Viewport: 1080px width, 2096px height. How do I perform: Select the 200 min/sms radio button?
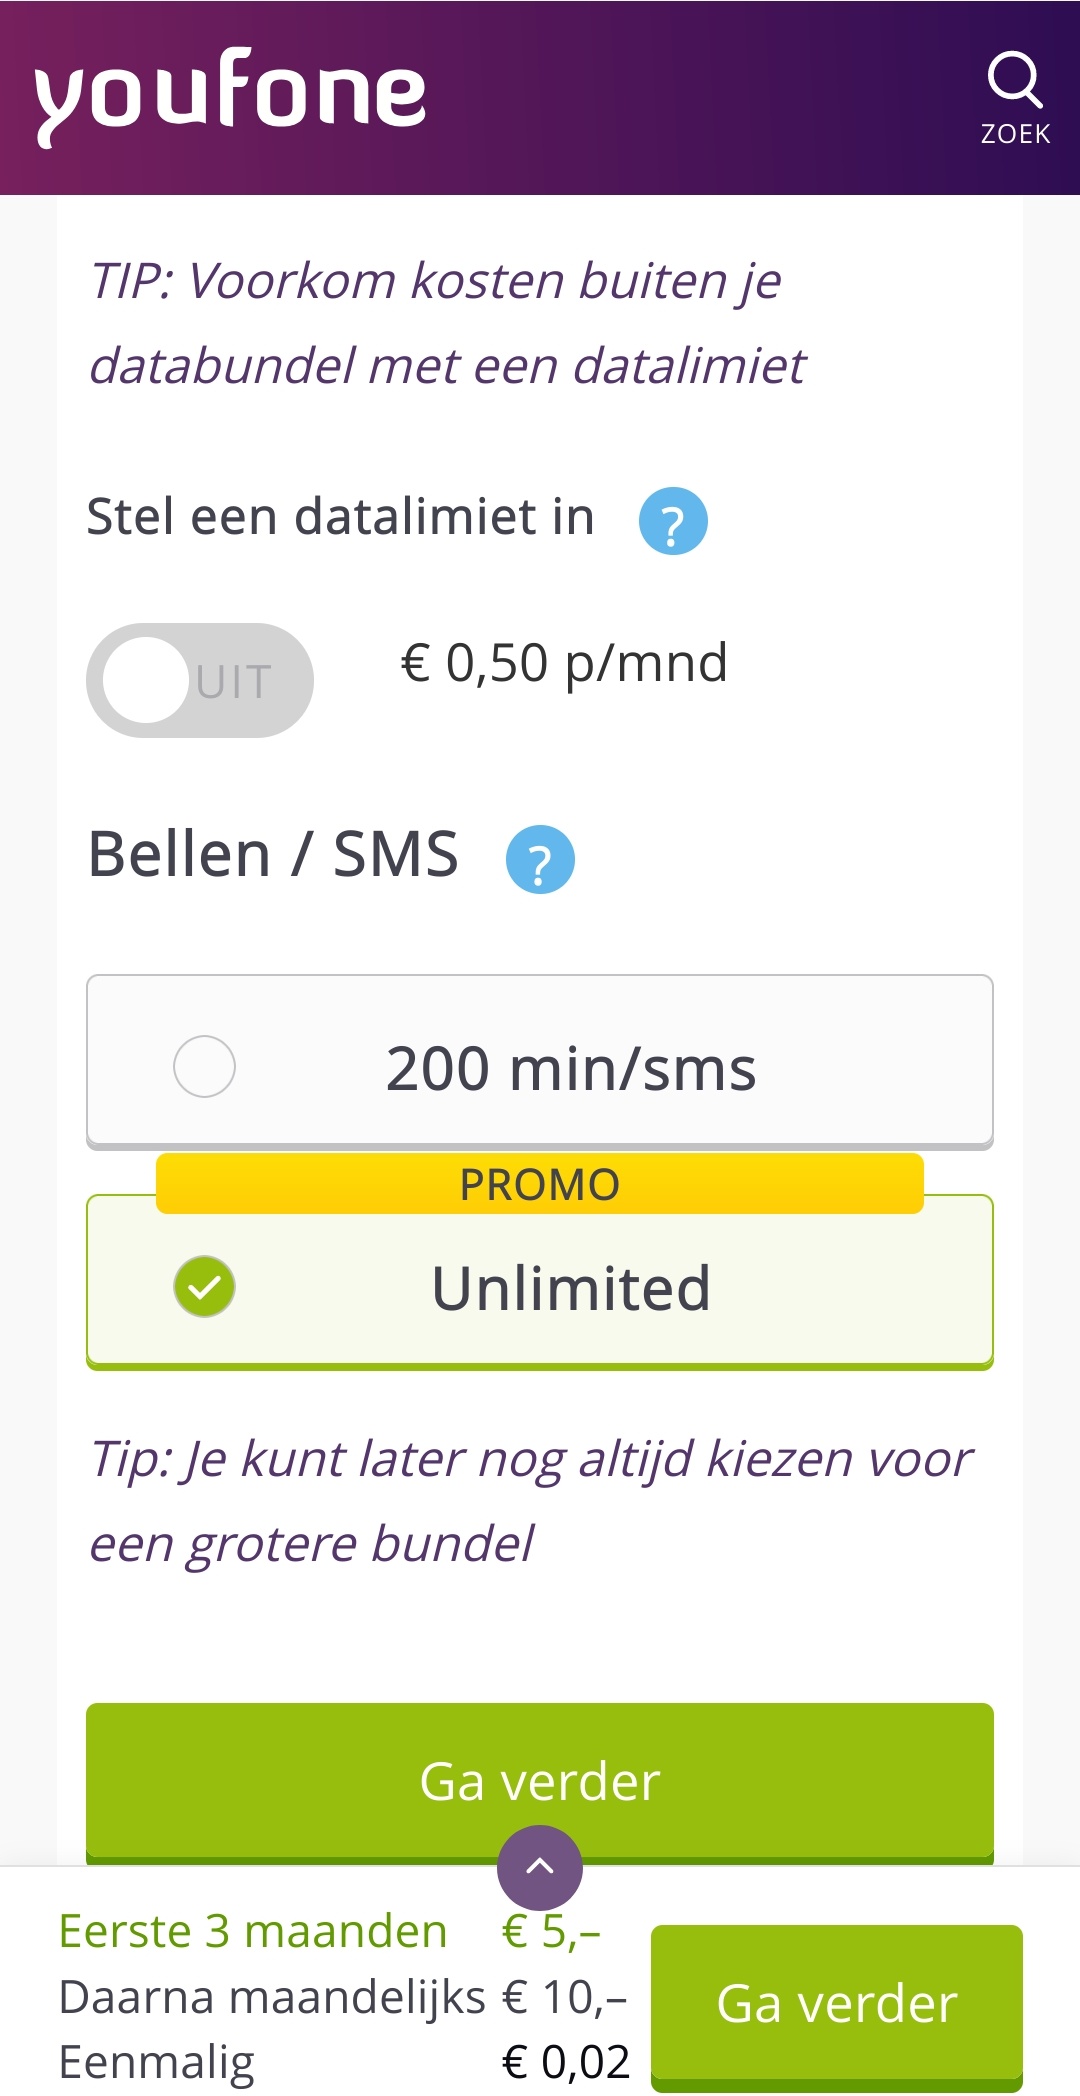pyautogui.click(x=205, y=1067)
